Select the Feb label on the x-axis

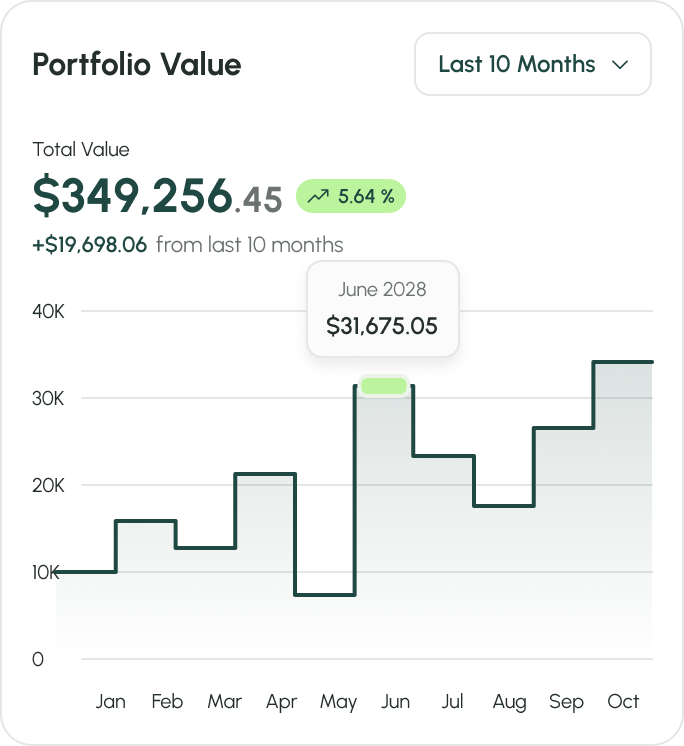point(167,702)
